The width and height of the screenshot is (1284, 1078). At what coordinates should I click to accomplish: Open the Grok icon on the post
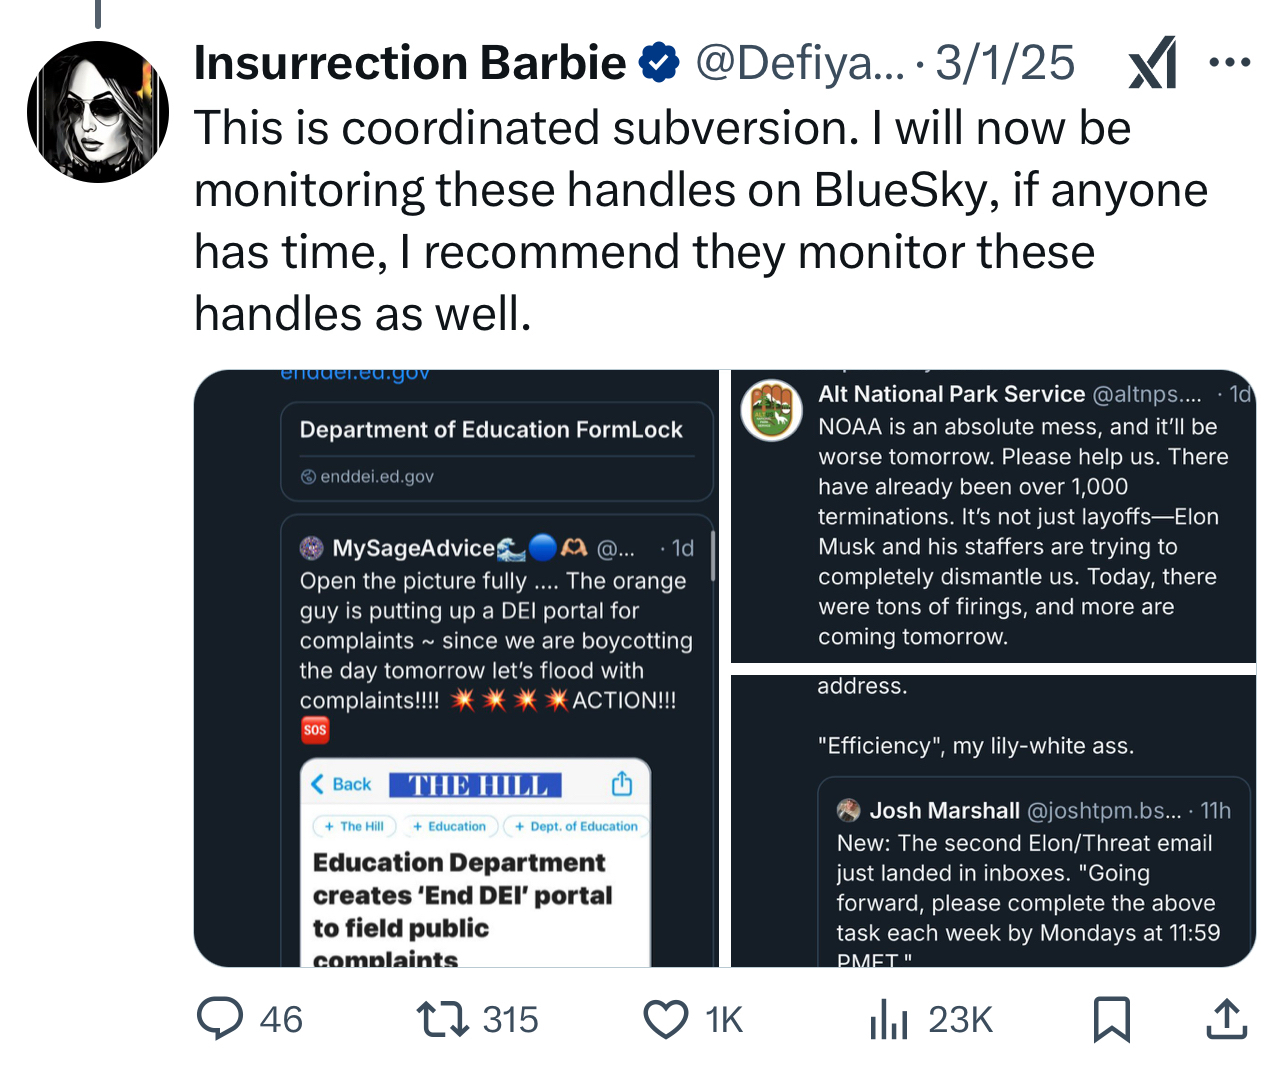tap(1152, 64)
